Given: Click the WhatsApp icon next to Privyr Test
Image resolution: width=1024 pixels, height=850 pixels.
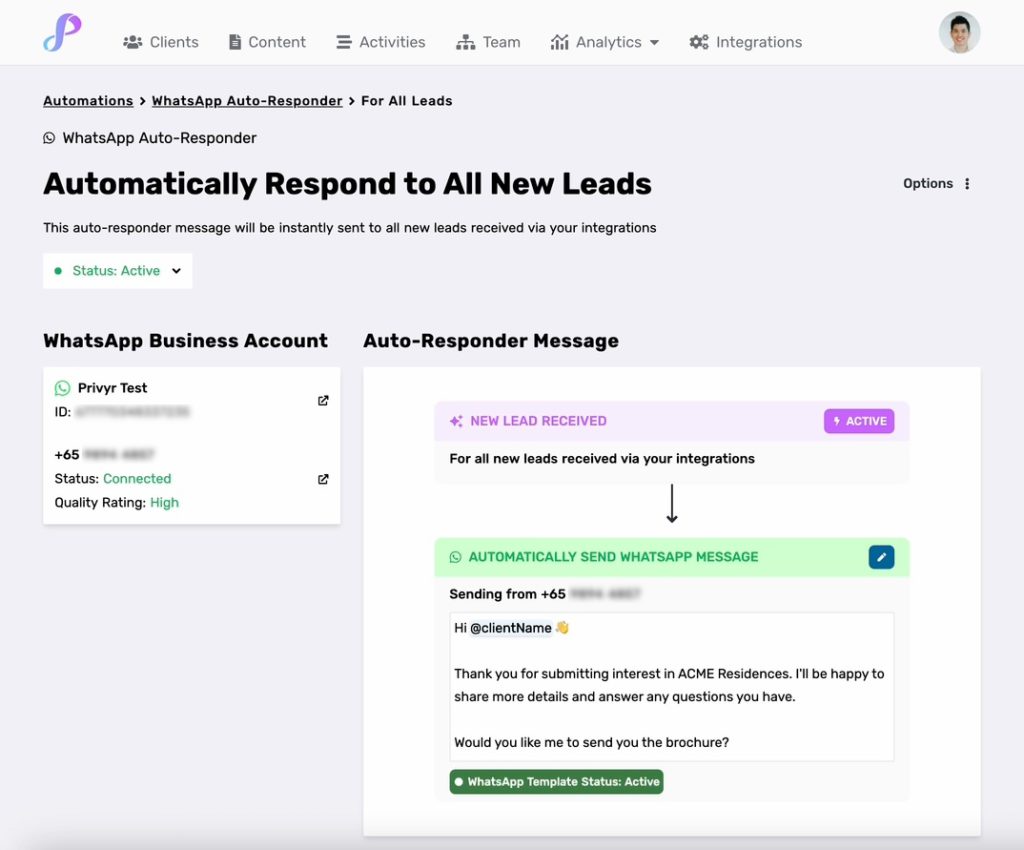Looking at the screenshot, I should click(62, 388).
